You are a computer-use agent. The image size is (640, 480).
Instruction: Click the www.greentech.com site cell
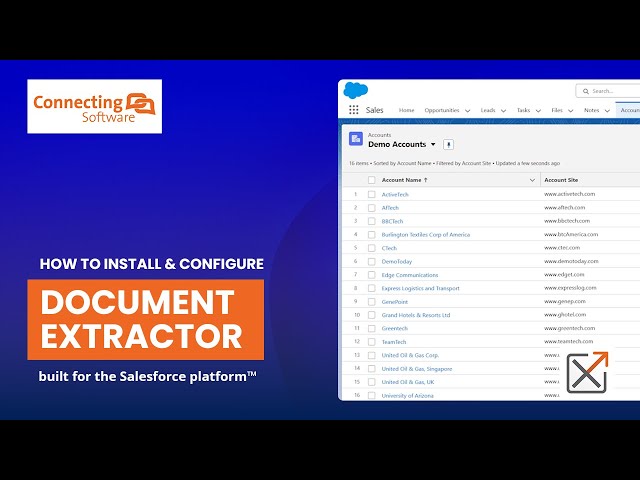(x=569, y=328)
